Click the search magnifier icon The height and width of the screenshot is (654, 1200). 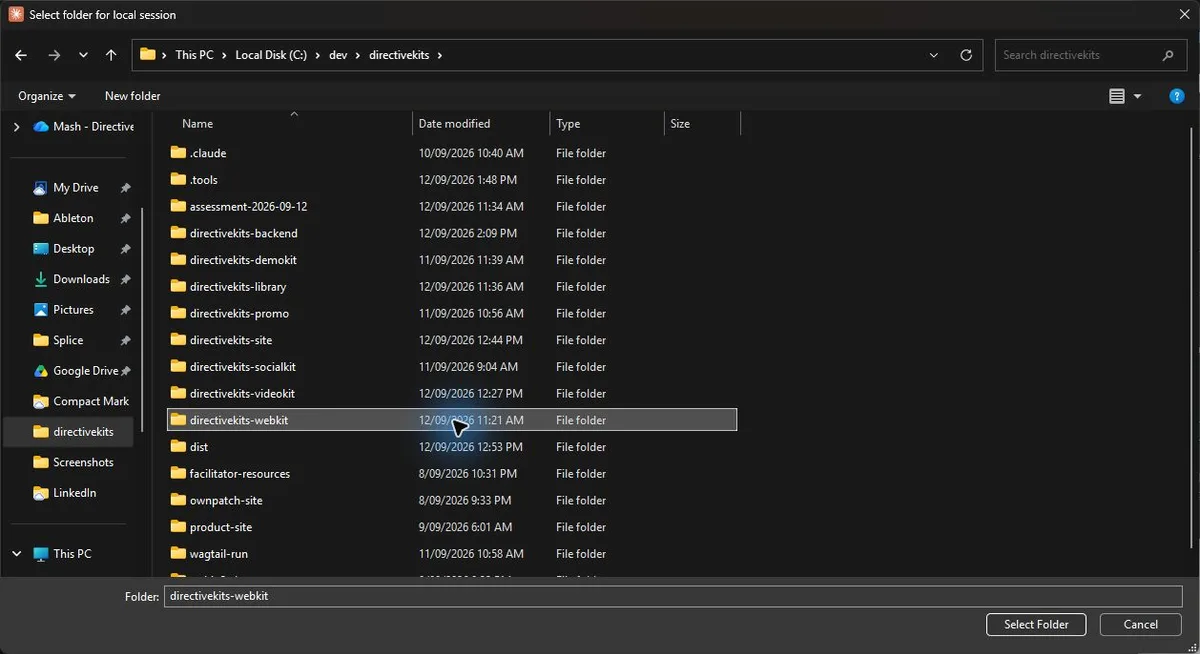[1168, 55]
